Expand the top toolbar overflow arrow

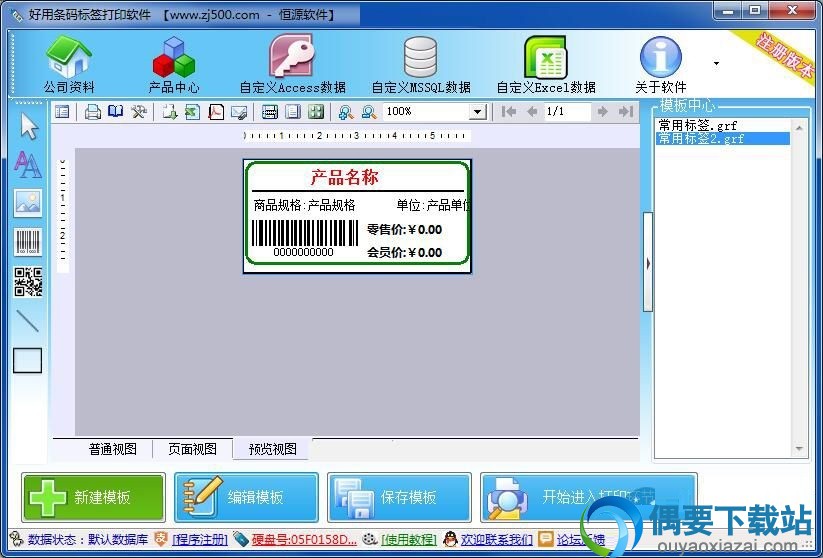coord(716,64)
